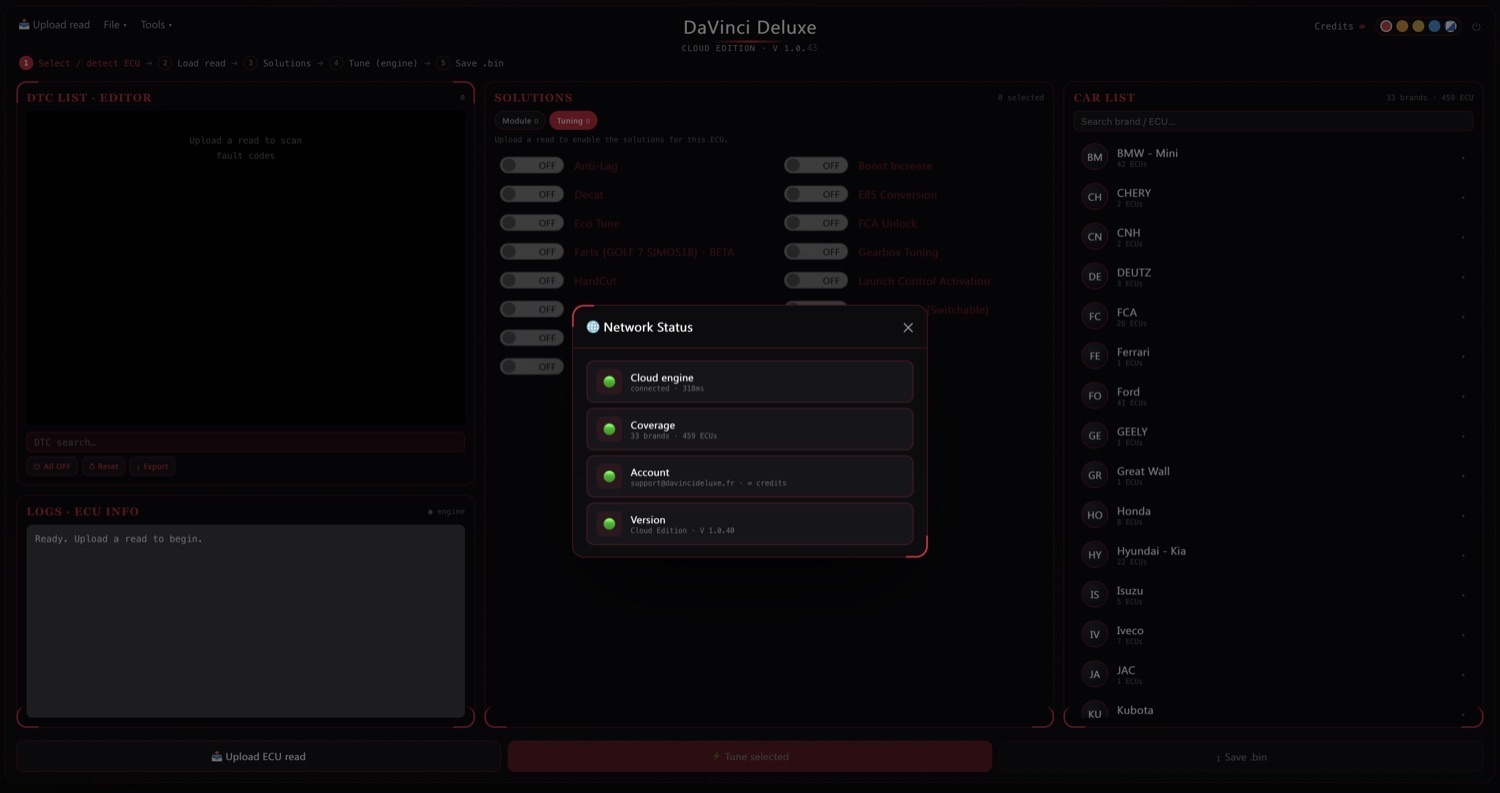Click the All OFF button
The image size is (1500, 793).
tap(52, 466)
